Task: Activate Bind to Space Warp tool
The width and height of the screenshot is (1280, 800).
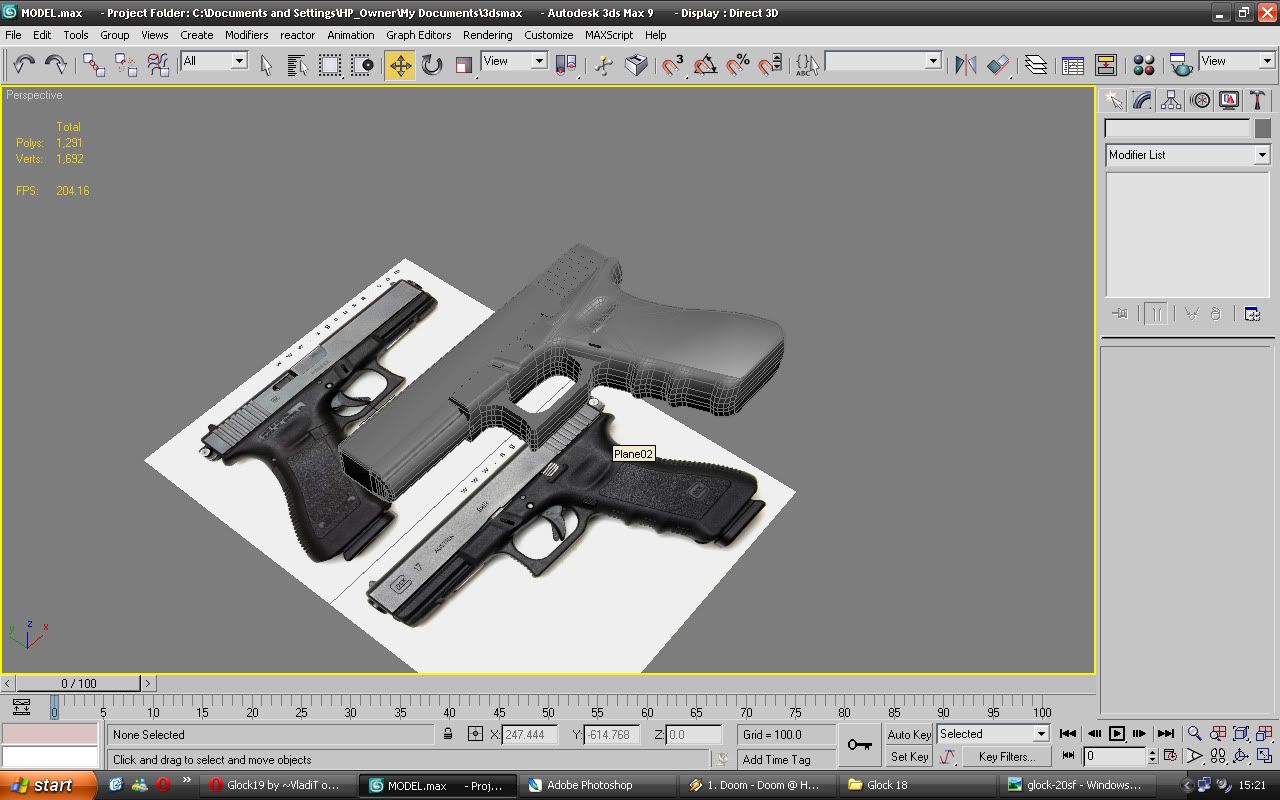Action: [x=158, y=65]
